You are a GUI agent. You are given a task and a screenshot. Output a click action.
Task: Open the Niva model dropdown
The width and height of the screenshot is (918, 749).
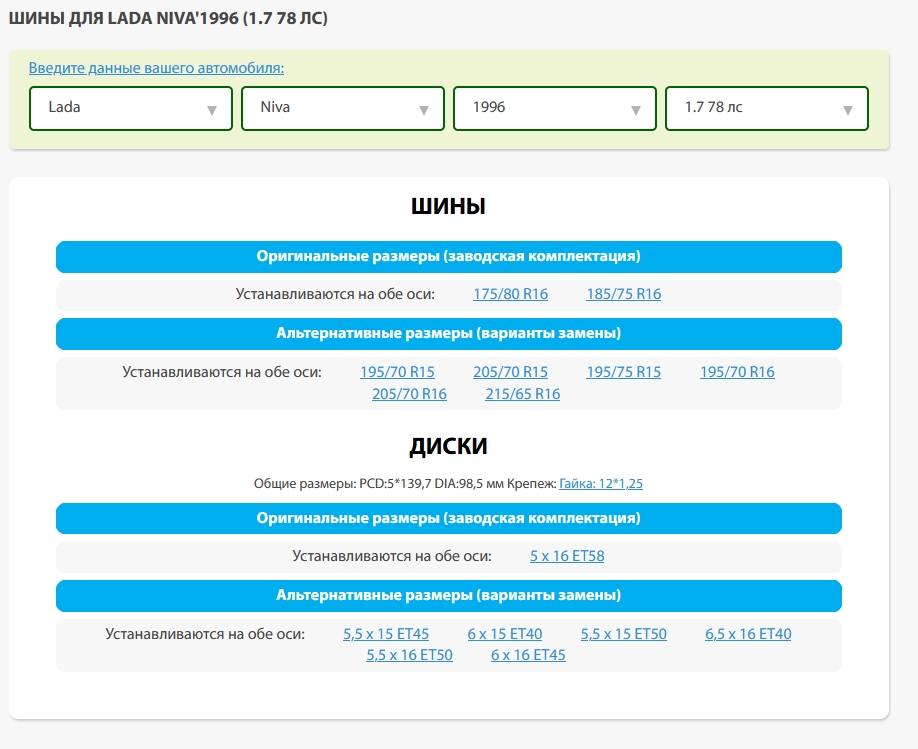[x=342, y=108]
